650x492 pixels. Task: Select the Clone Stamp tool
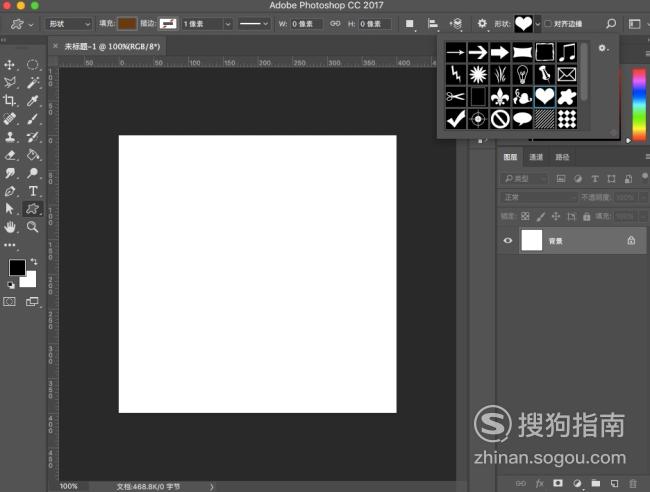click(10, 137)
